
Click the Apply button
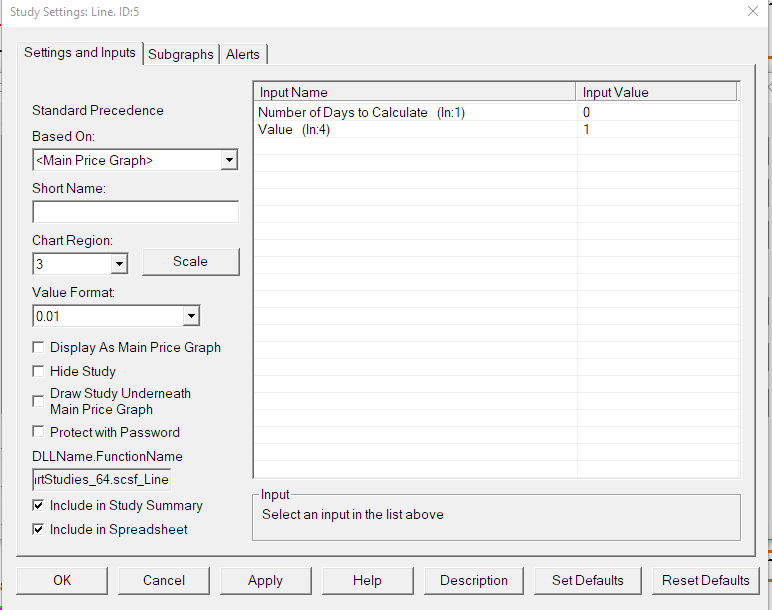coord(265,580)
